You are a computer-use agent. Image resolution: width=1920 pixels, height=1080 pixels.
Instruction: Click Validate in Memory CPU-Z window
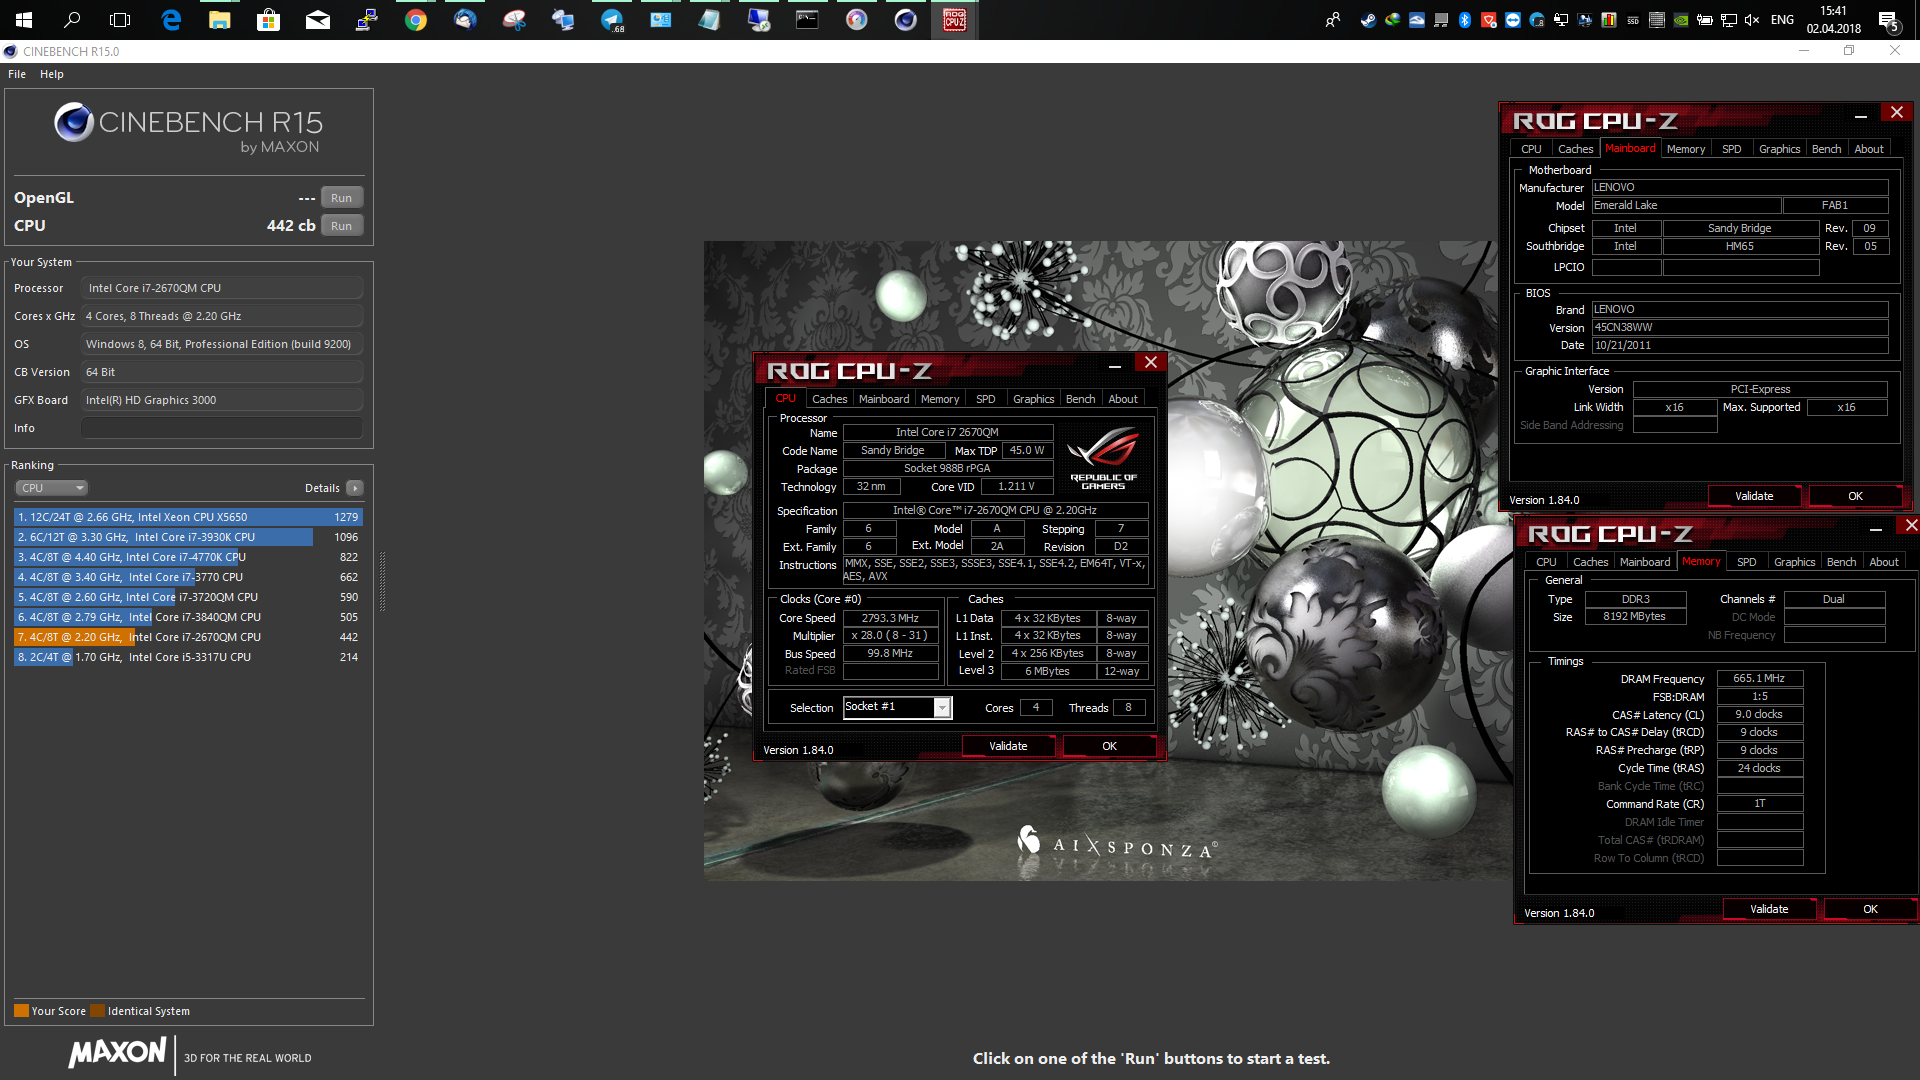[1769, 909]
